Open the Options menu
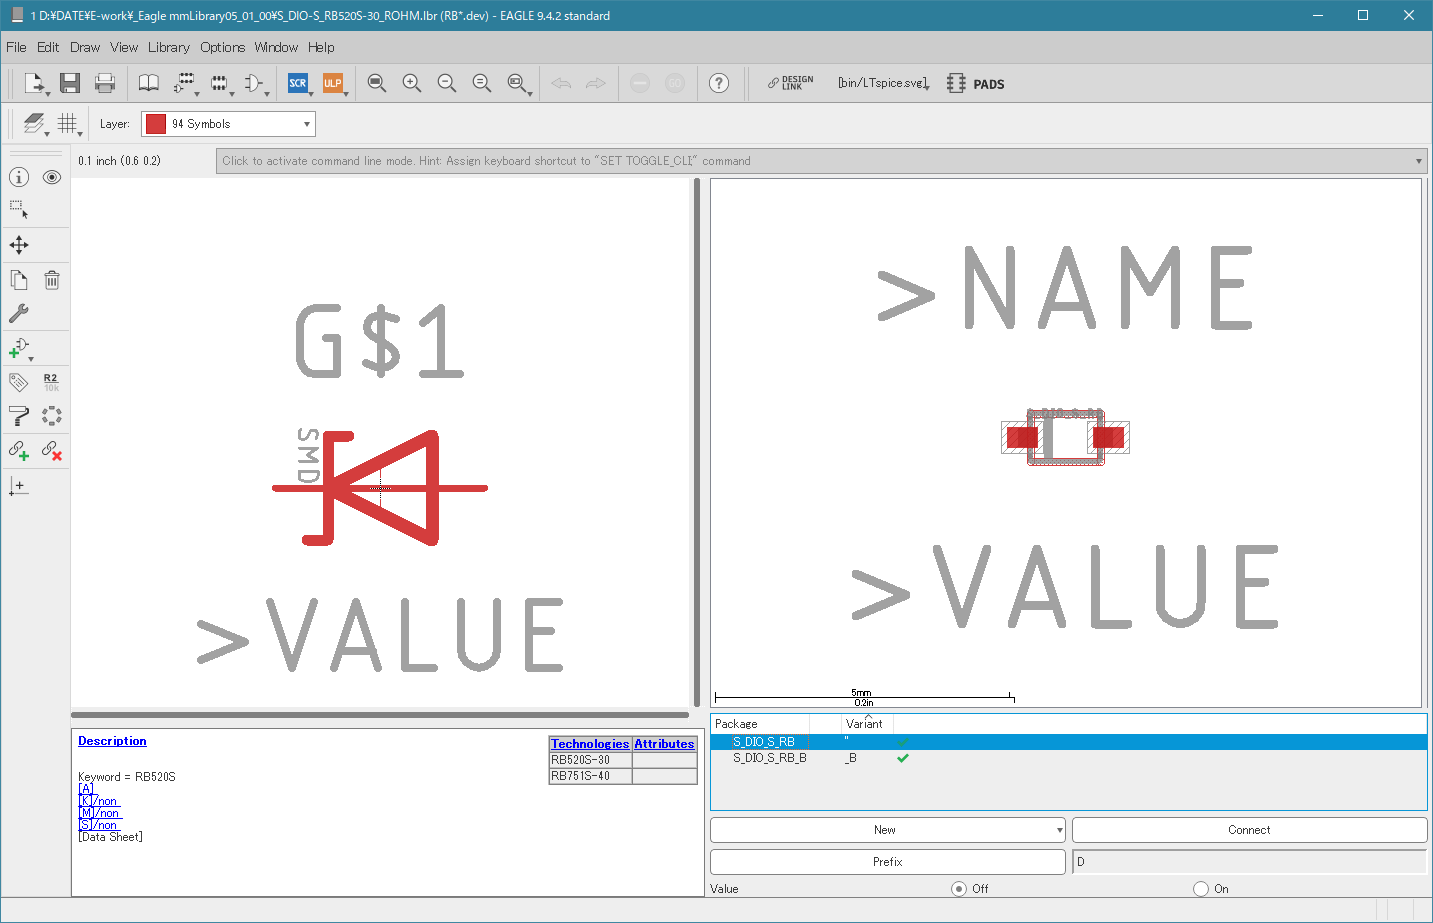The height and width of the screenshot is (923, 1433). click(222, 47)
